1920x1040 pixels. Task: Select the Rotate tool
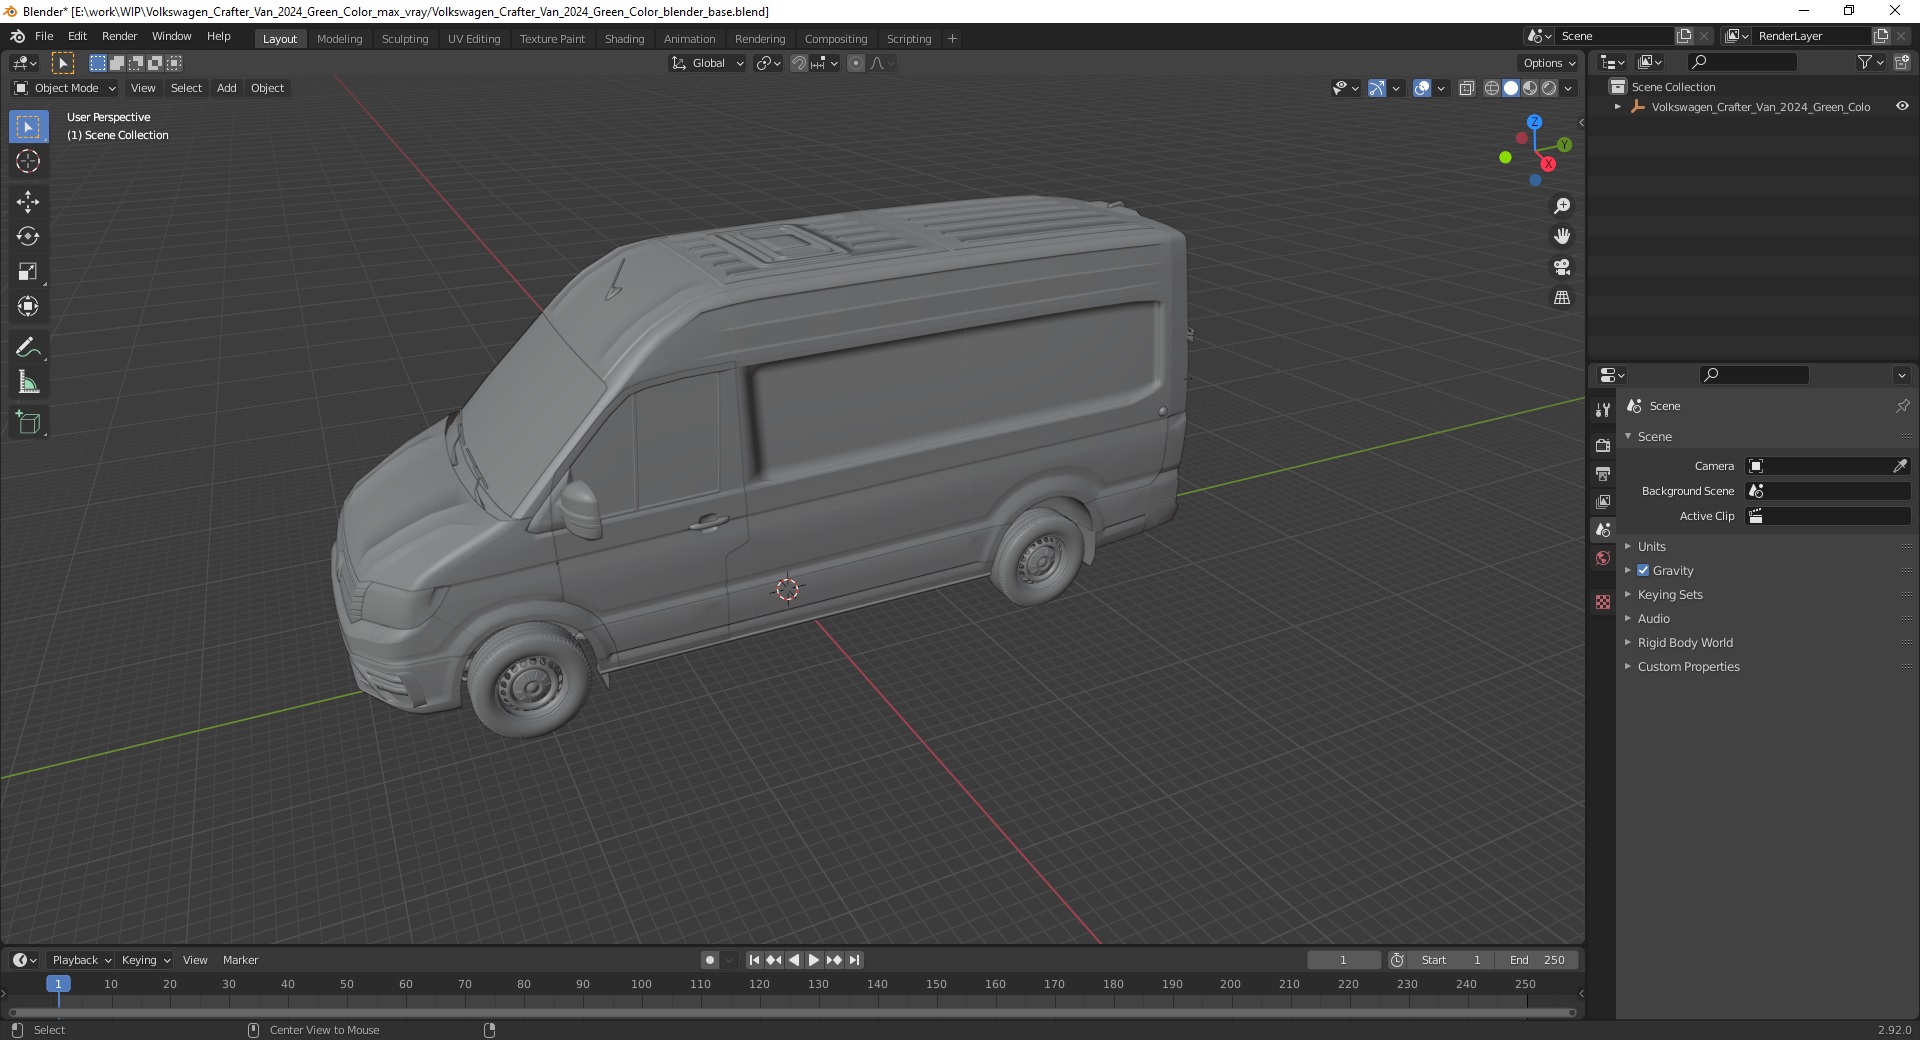(x=28, y=237)
